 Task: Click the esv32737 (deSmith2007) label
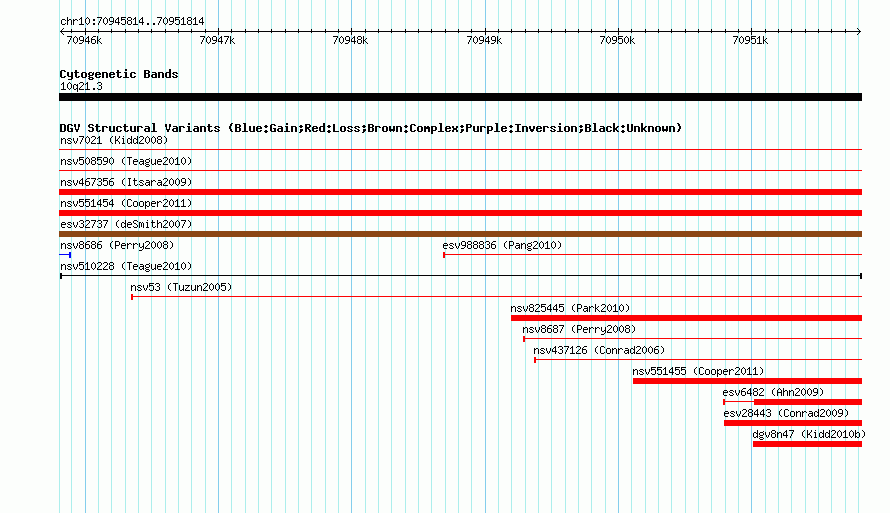point(126,224)
